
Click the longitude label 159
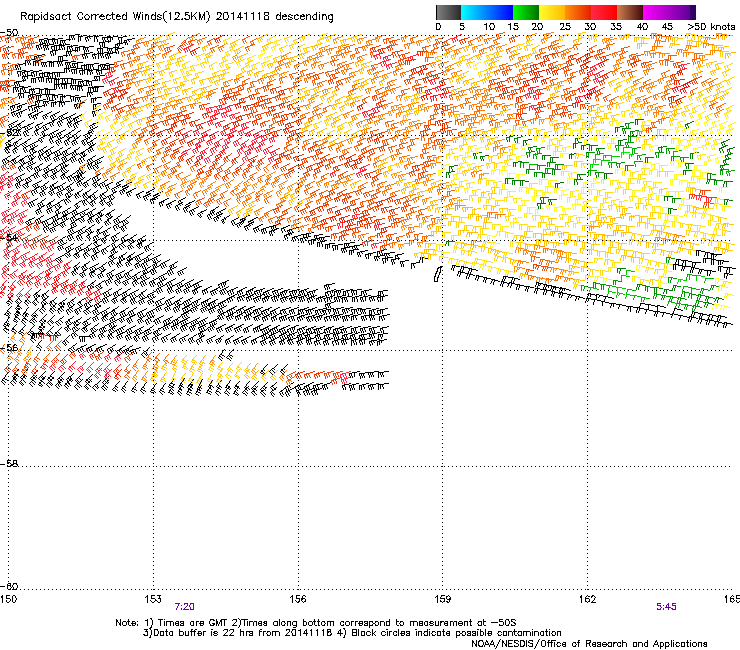pyautogui.click(x=443, y=599)
